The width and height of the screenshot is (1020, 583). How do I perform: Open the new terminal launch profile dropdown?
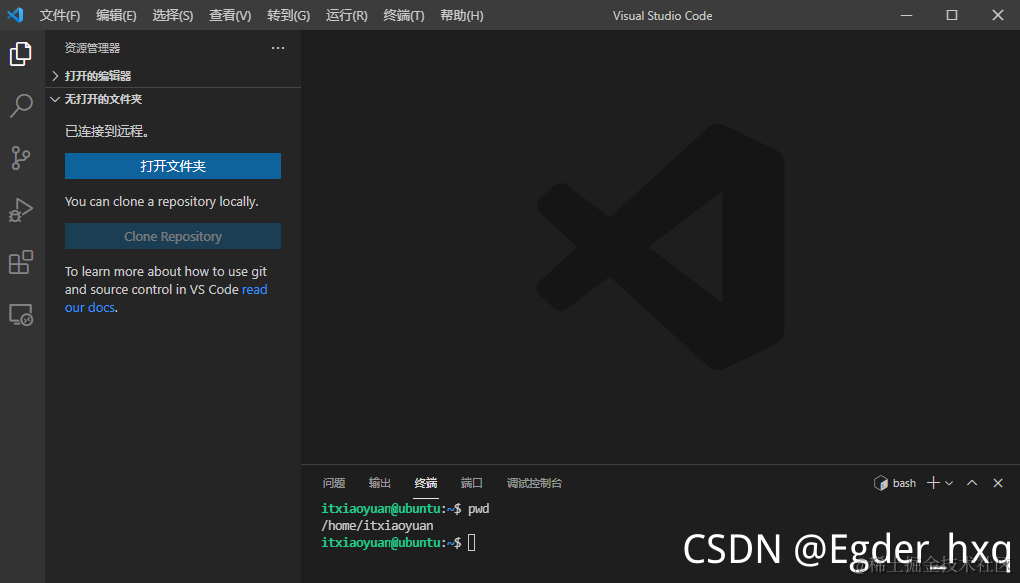[949, 483]
